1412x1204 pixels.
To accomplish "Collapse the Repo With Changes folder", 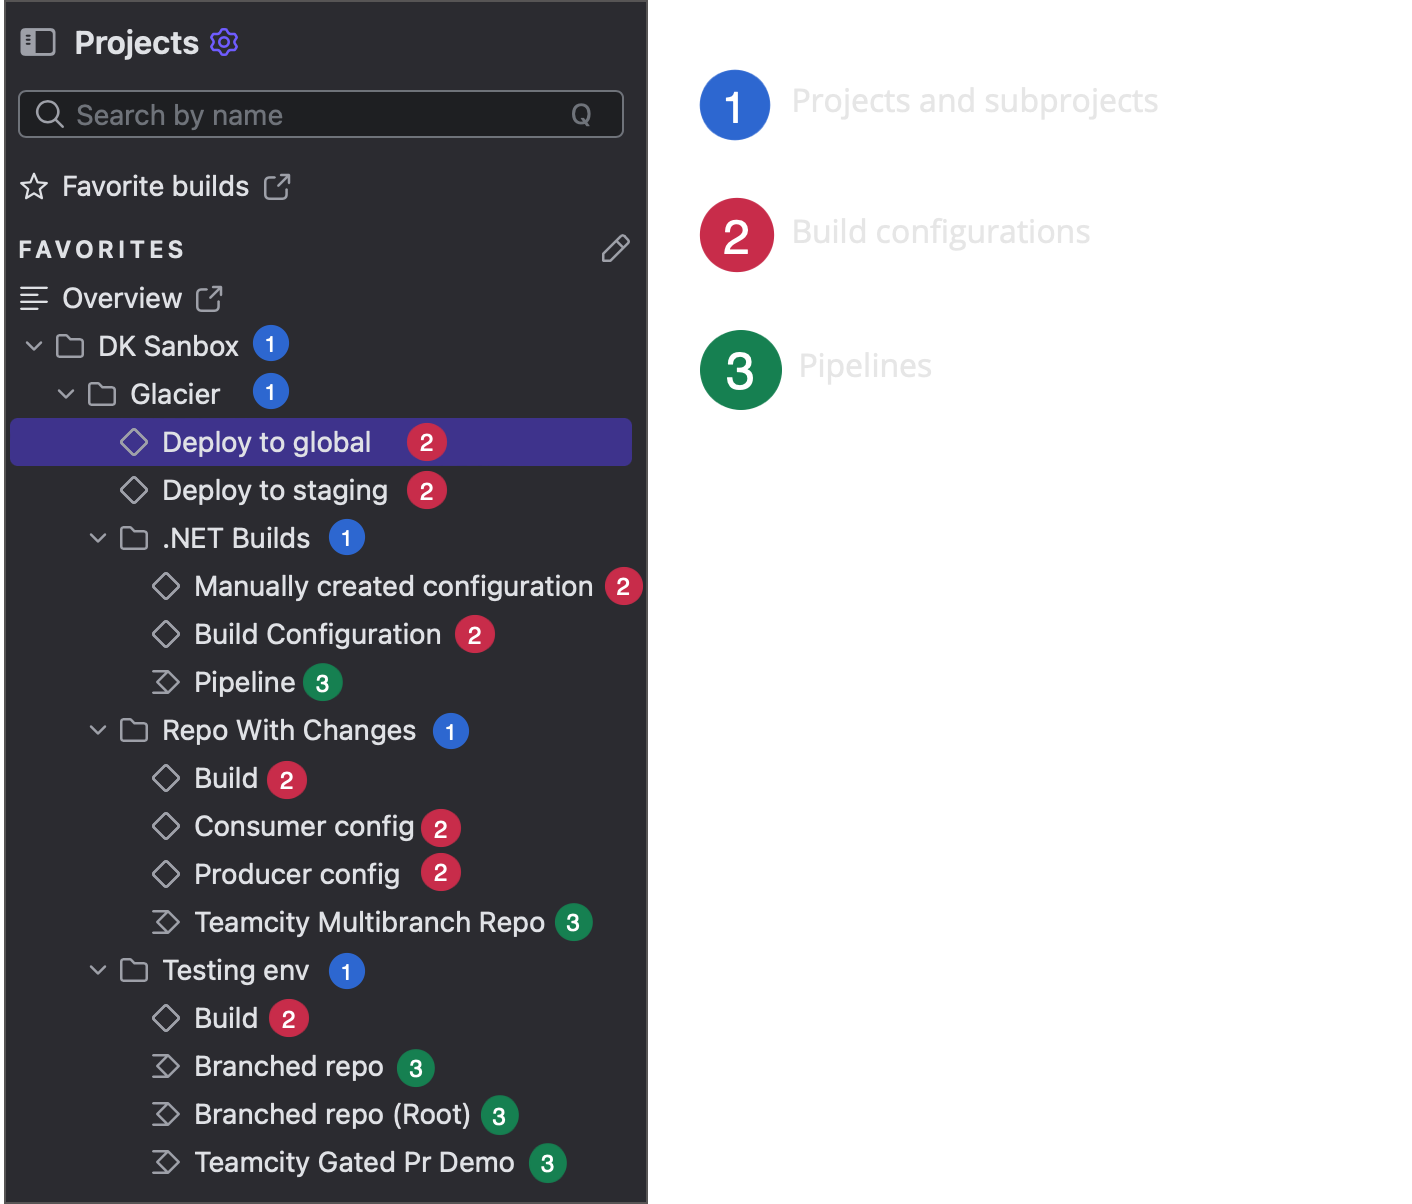I will click(x=98, y=730).
